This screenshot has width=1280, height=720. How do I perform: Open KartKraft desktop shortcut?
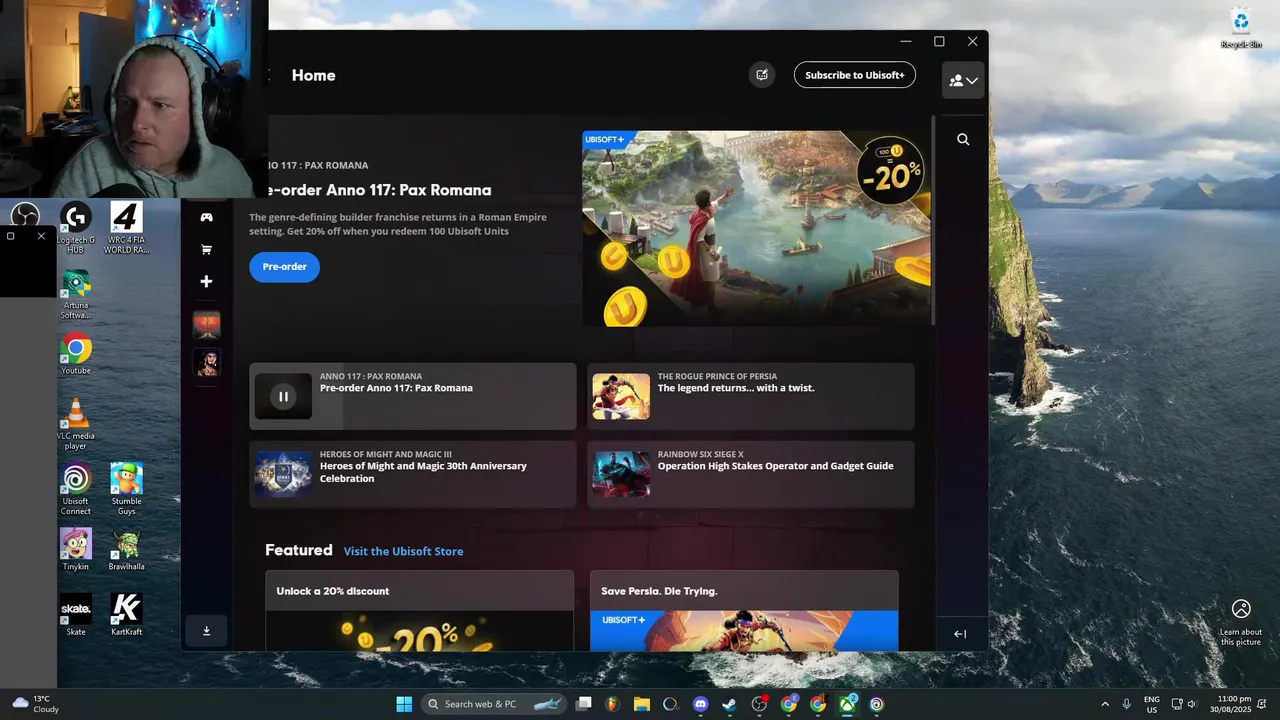click(126, 614)
